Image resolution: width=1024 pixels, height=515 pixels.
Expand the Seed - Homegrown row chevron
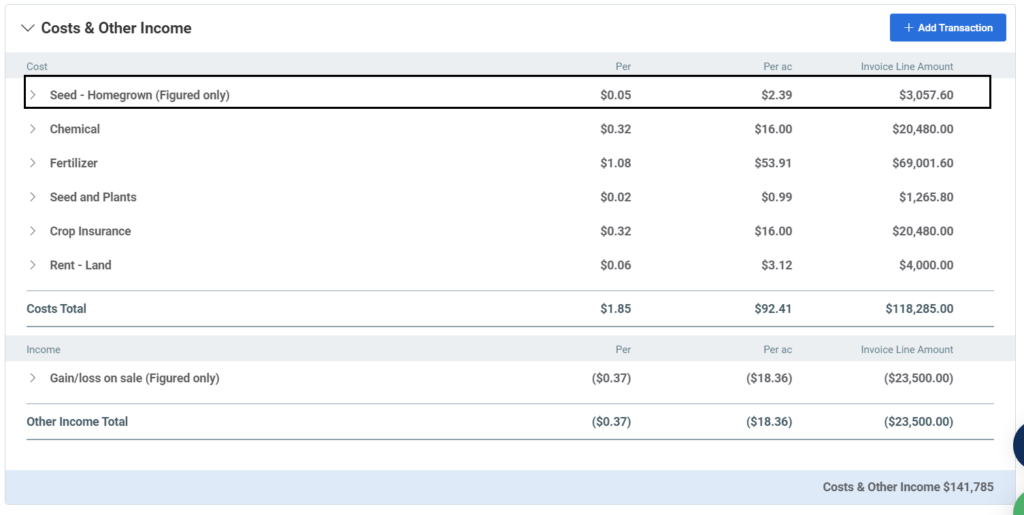[33, 95]
